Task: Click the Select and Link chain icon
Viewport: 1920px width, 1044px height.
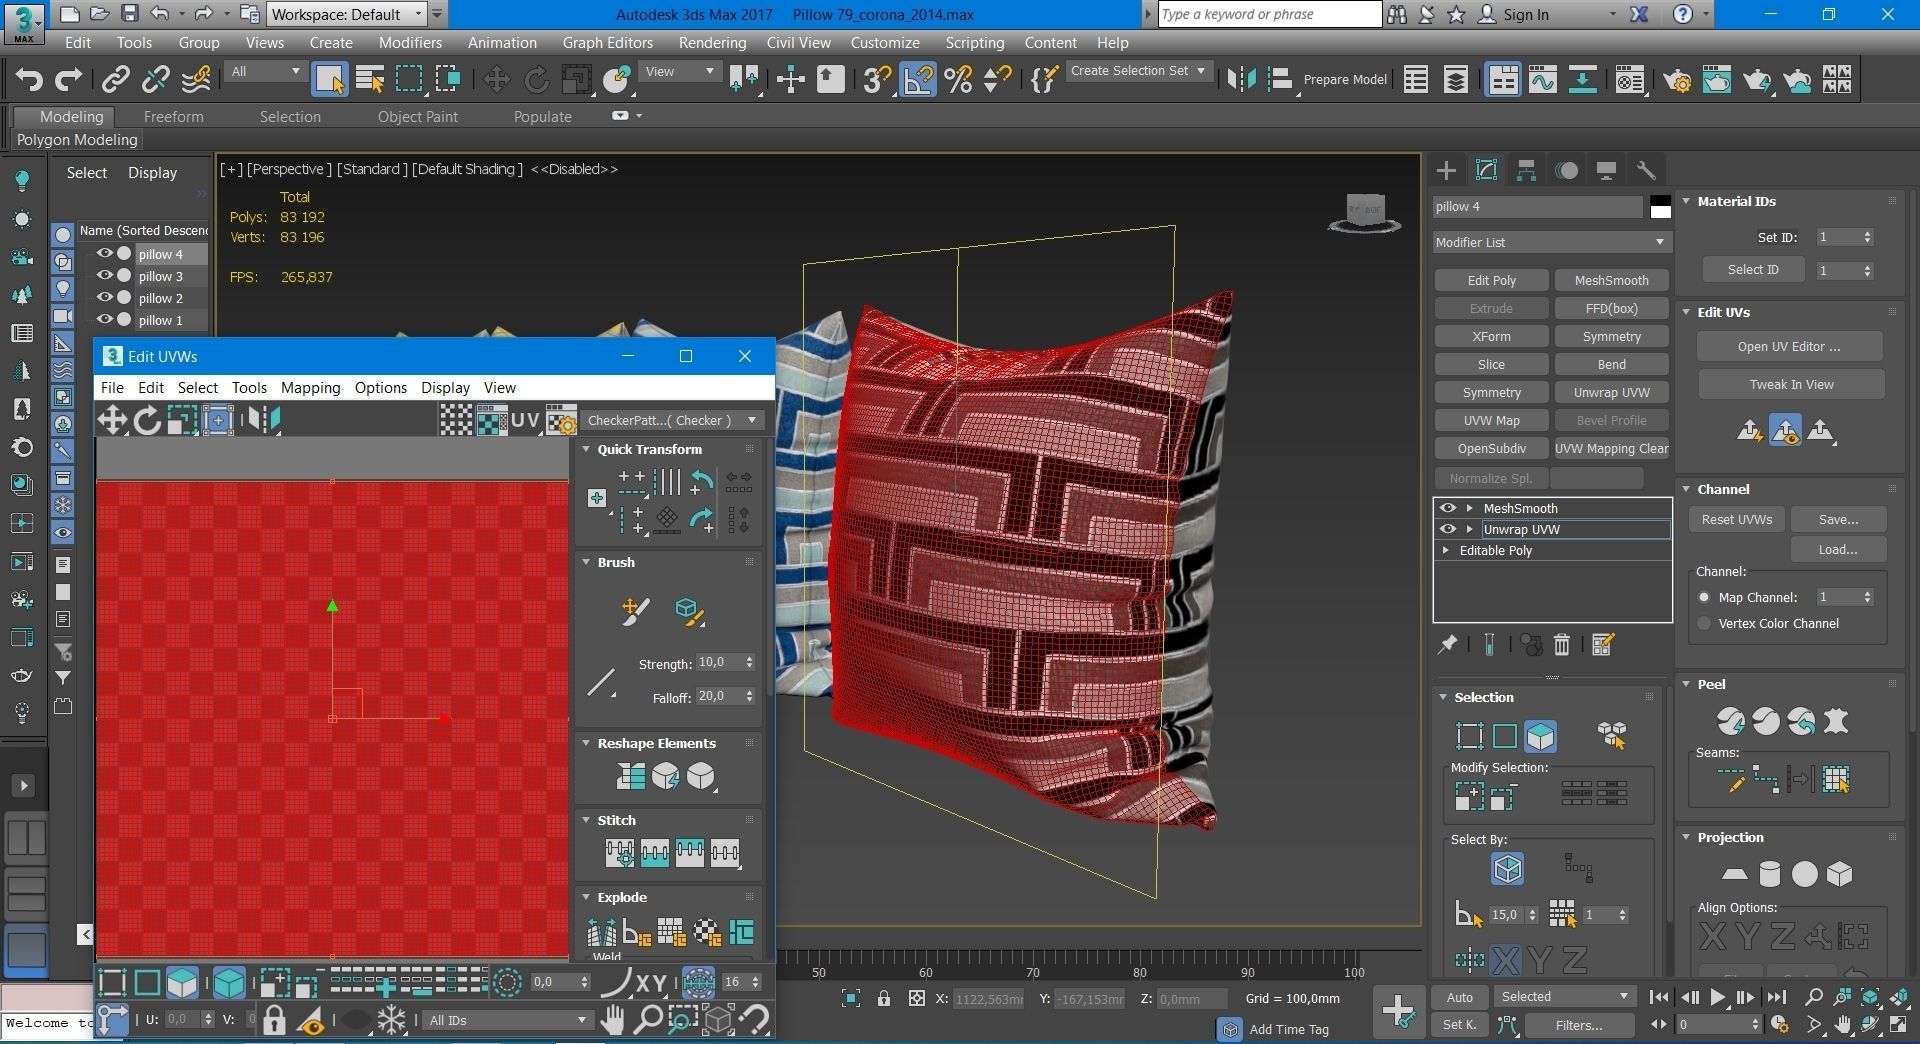Action: (116, 79)
